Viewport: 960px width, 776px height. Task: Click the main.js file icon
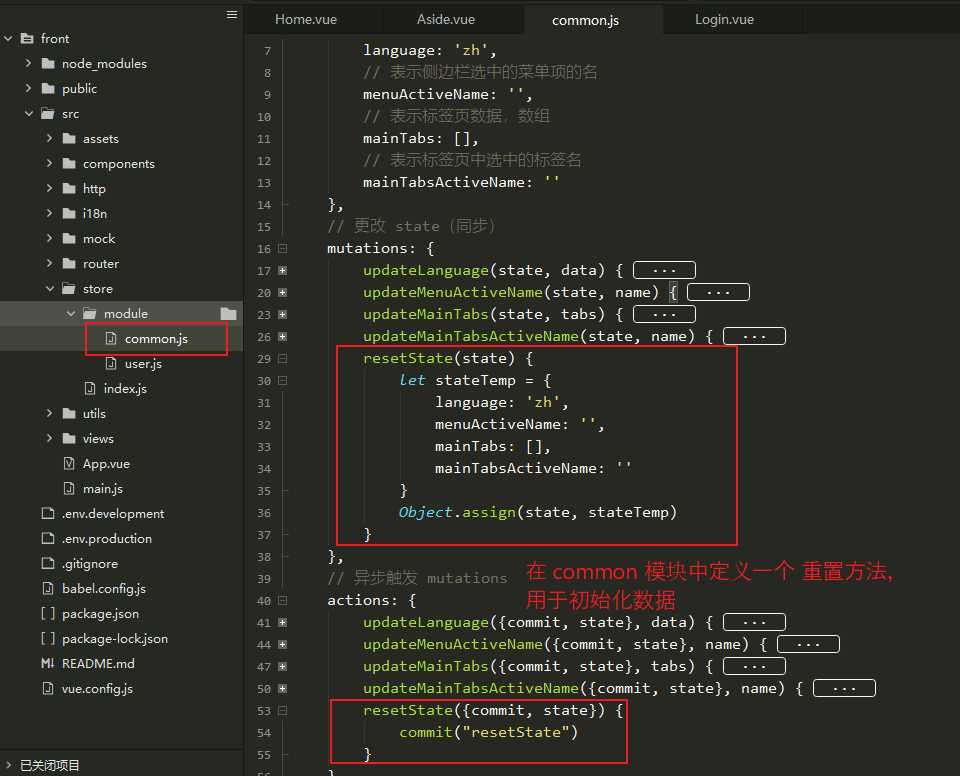[x=69, y=489]
